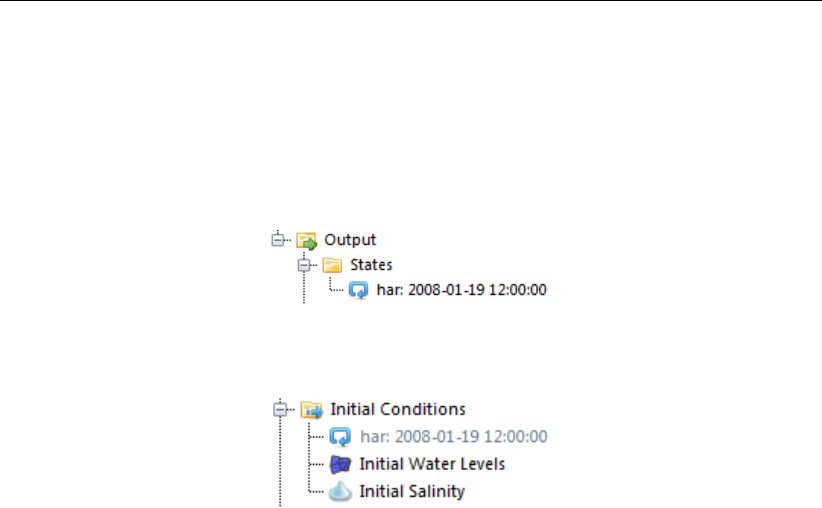822x508 pixels.
Task: Click the Output folder icon with green arrow
Action: [307, 241]
